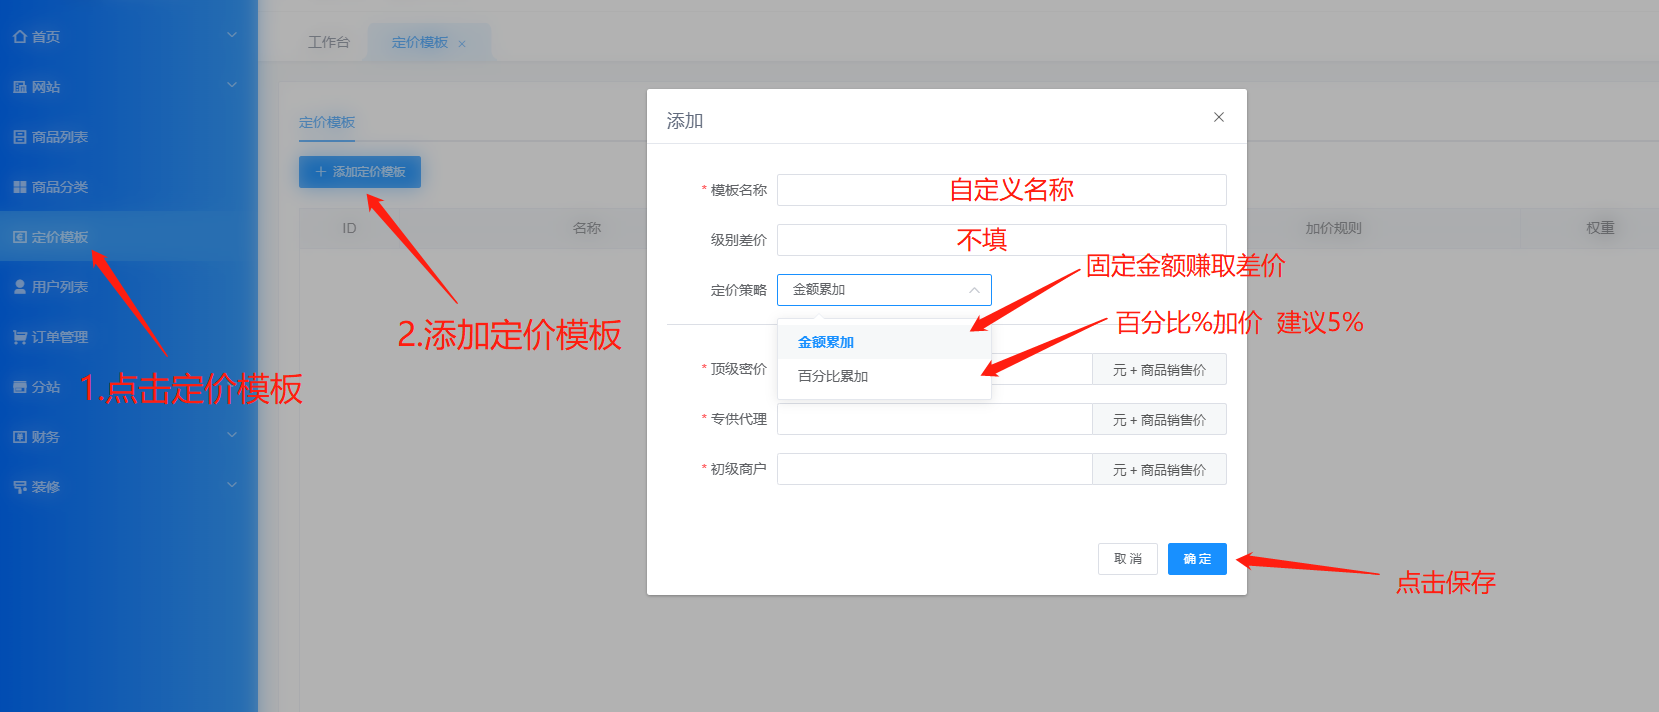This screenshot has width=1659, height=712.
Task: Click the 用户列表 user icon
Action: (x=20, y=287)
